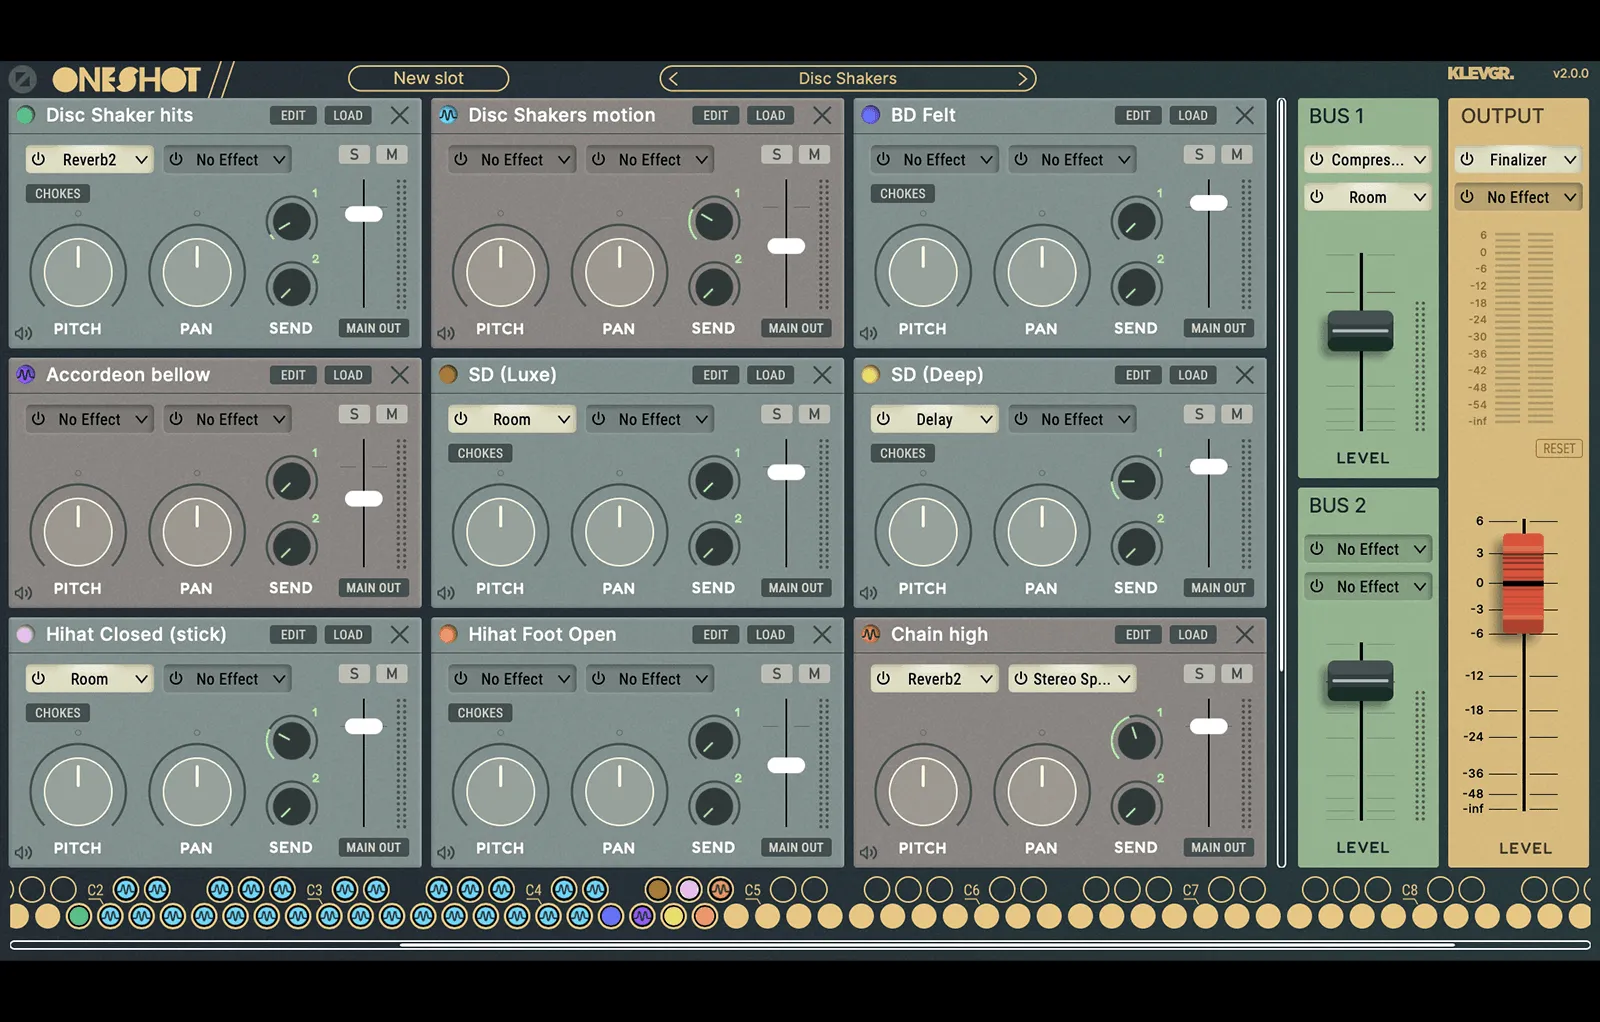Open the Room effect dropdown on Hihat Closed (stick)
Image resolution: width=1600 pixels, height=1022 pixels.
click(x=89, y=678)
